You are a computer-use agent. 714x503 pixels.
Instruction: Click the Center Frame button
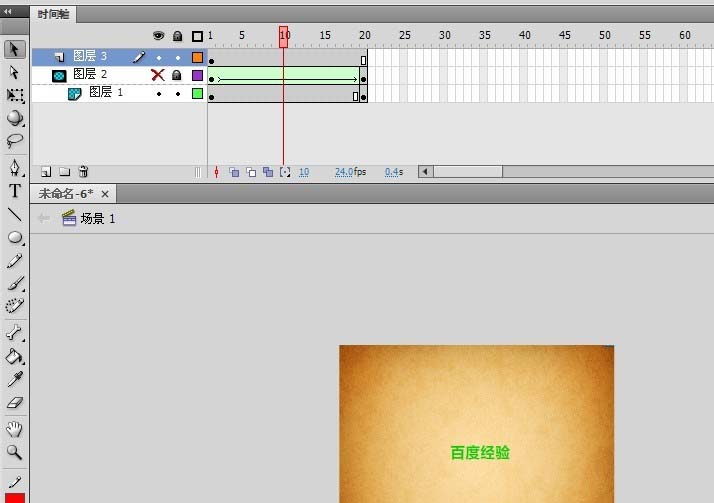[x=216, y=172]
